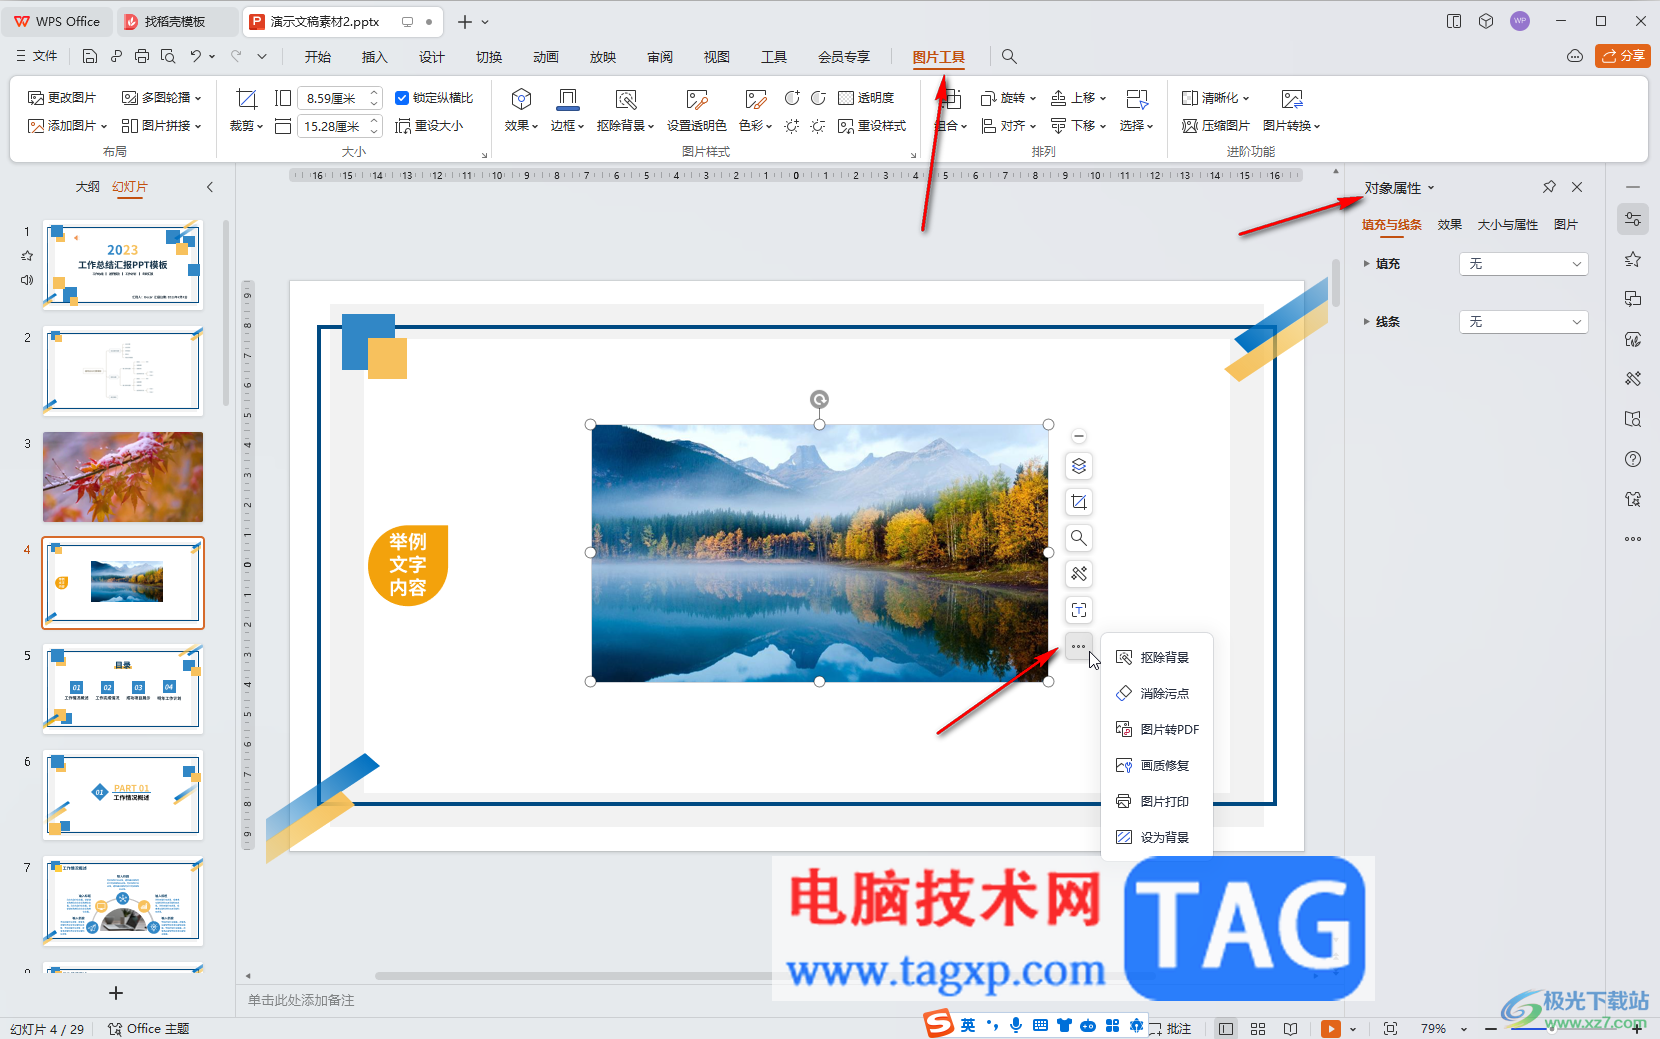The image size is (1660, 1039).
Task: Click Remove Background (抠除背景) in ribbon
Action: (625, 110)
